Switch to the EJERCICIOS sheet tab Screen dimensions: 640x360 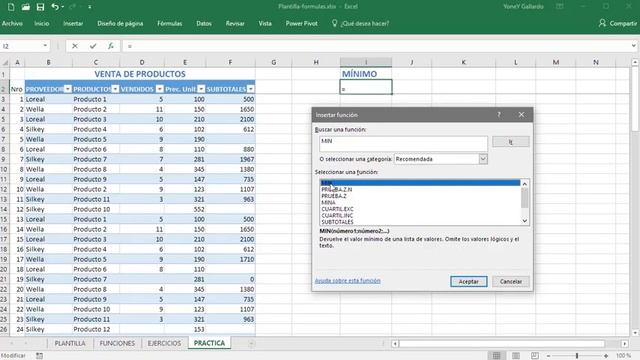(x=164, y=343)
